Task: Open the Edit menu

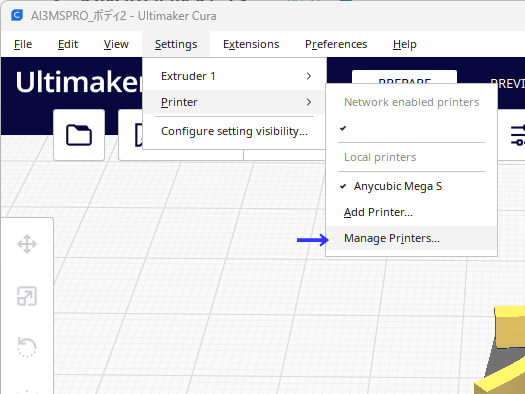Action: [x=68, y=44]
